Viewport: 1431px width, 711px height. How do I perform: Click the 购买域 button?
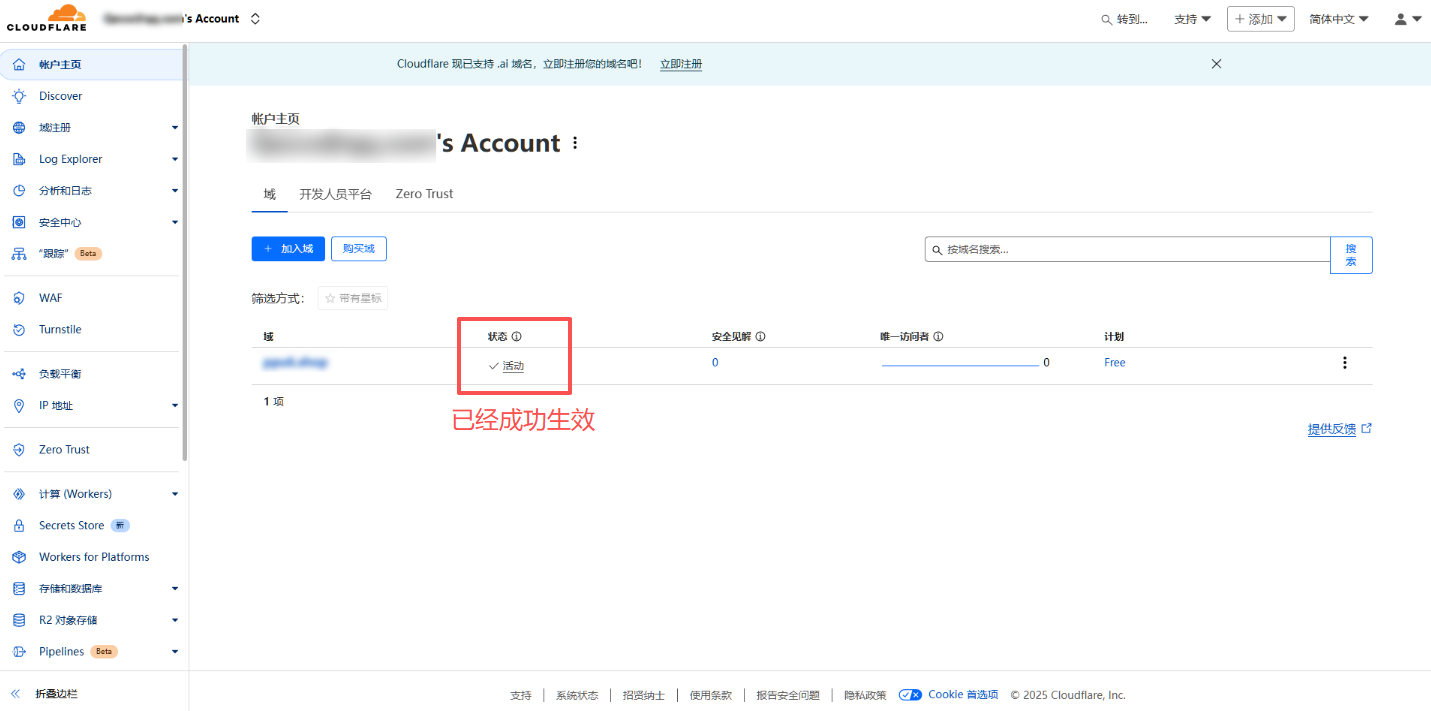(x=359, y=249)
